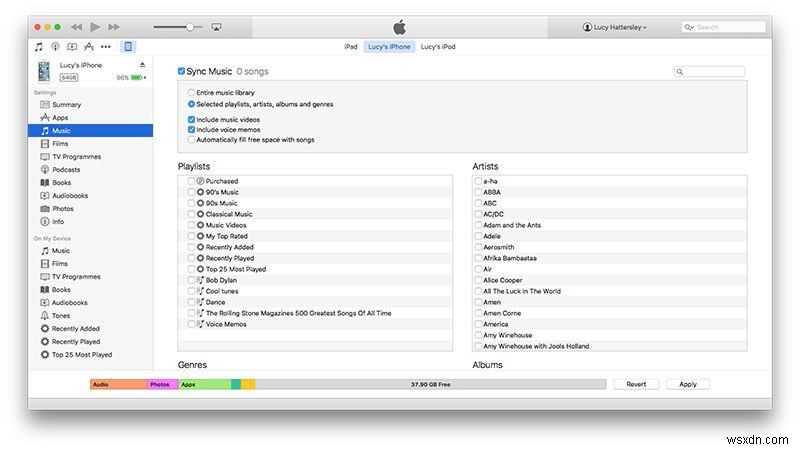
Task: Open the search options magnifier dropdown
Action: [x=689, y=27]
